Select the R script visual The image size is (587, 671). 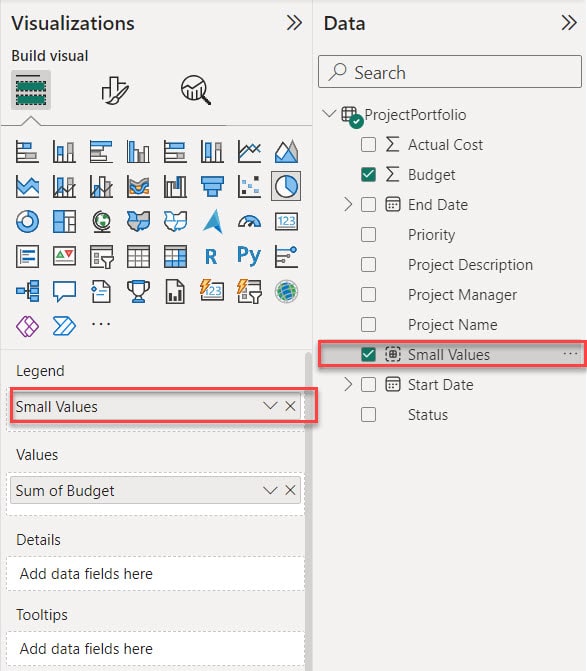(x=212, y=256)
